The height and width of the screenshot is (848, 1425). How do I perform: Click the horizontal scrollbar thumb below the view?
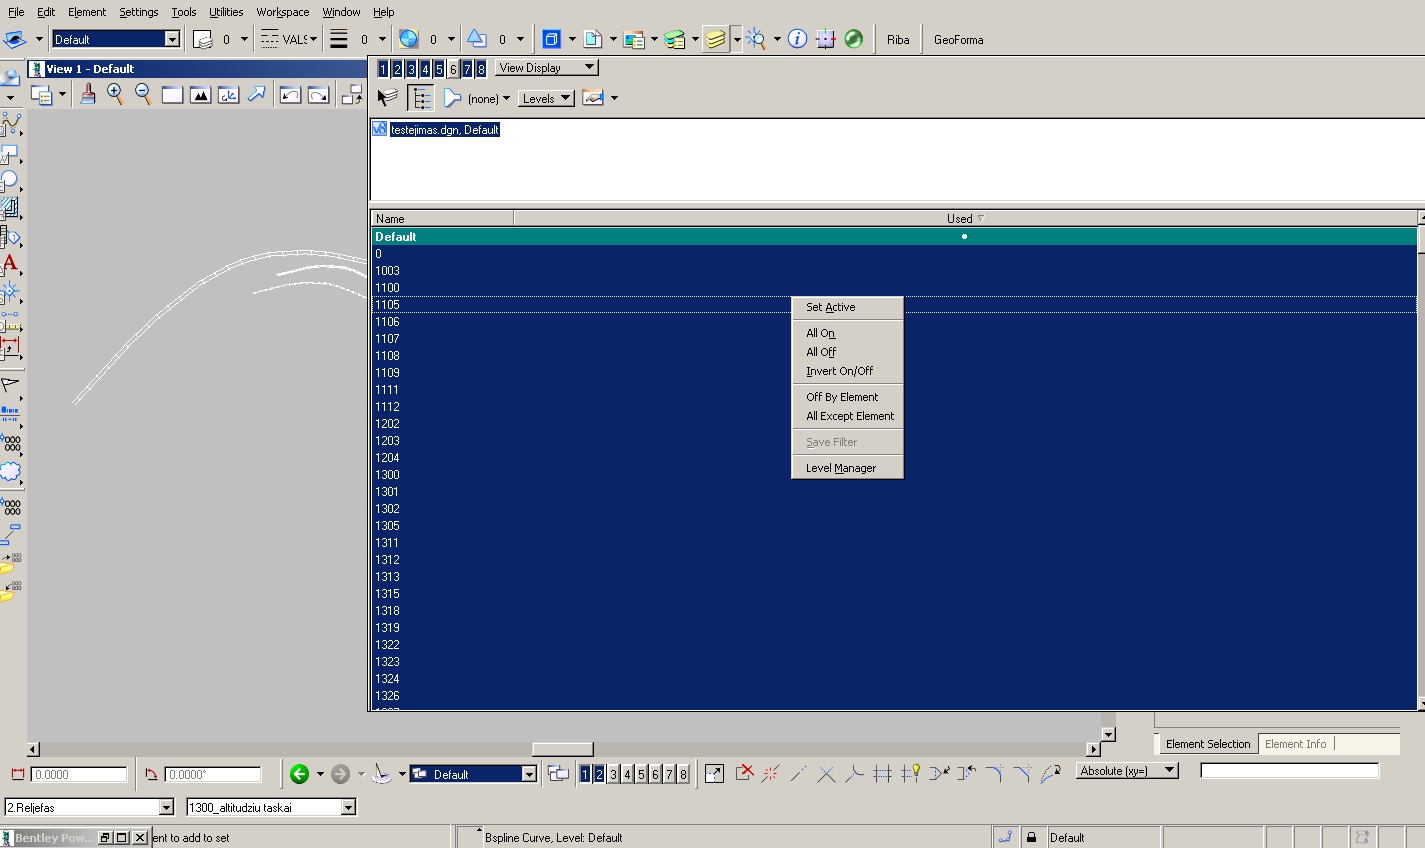562,749
